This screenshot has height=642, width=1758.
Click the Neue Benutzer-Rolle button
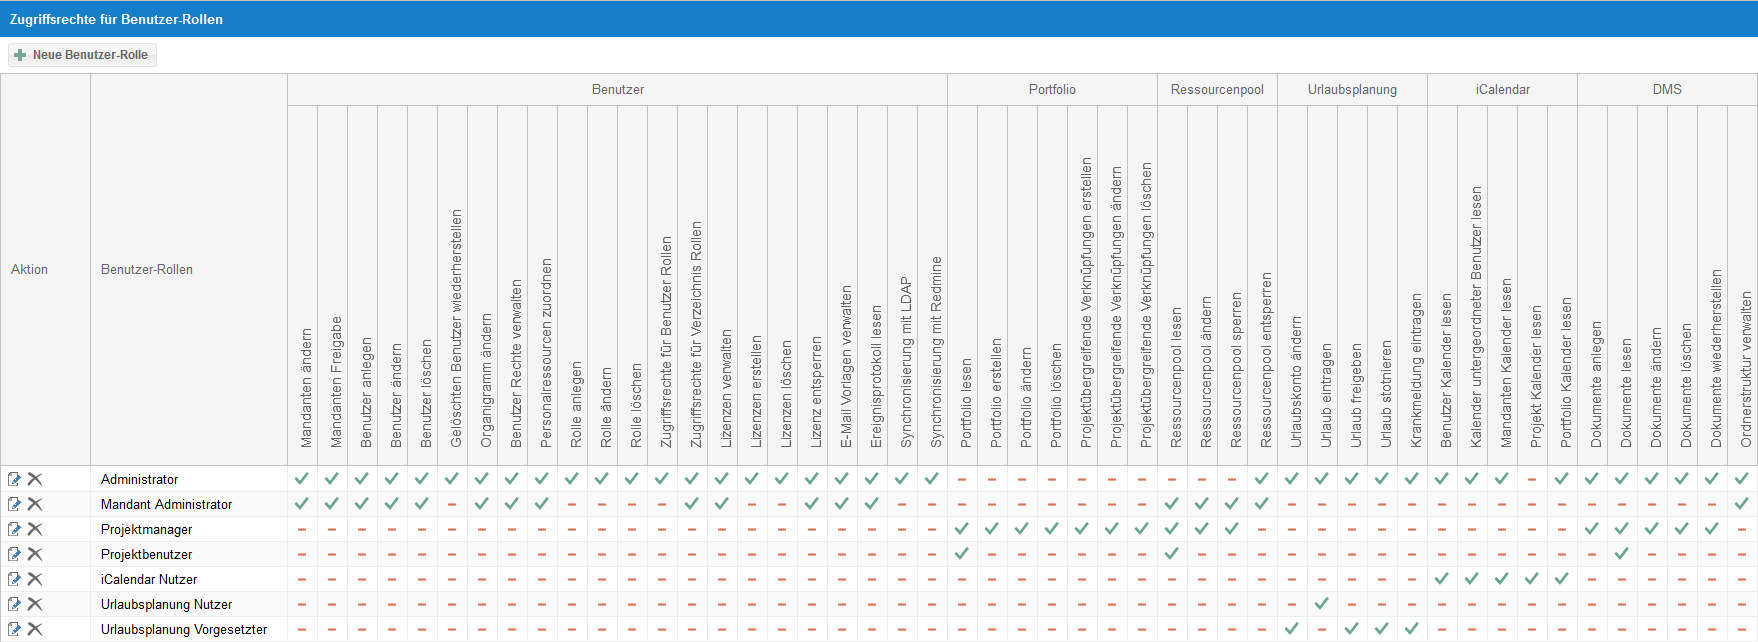point(82,55)
